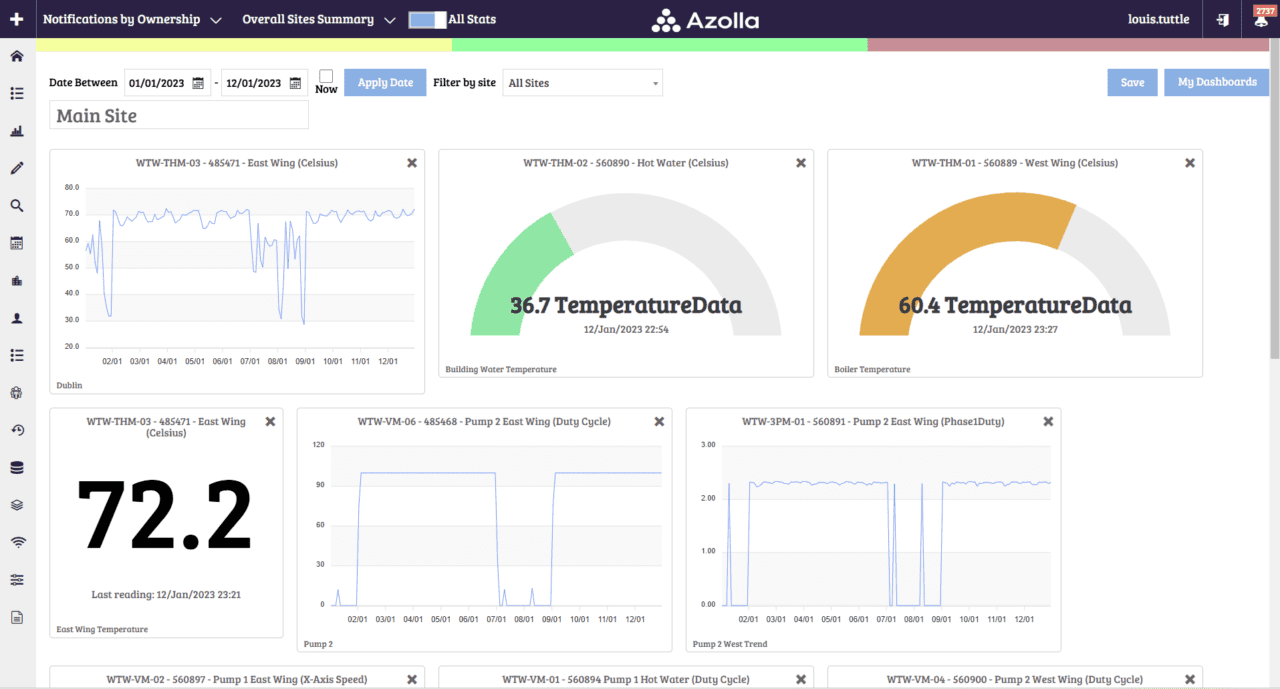Select the bar chart icon in the sidebar
Image resolution: width=1280 pixels, height=689 pixels.
coord(16,130)
